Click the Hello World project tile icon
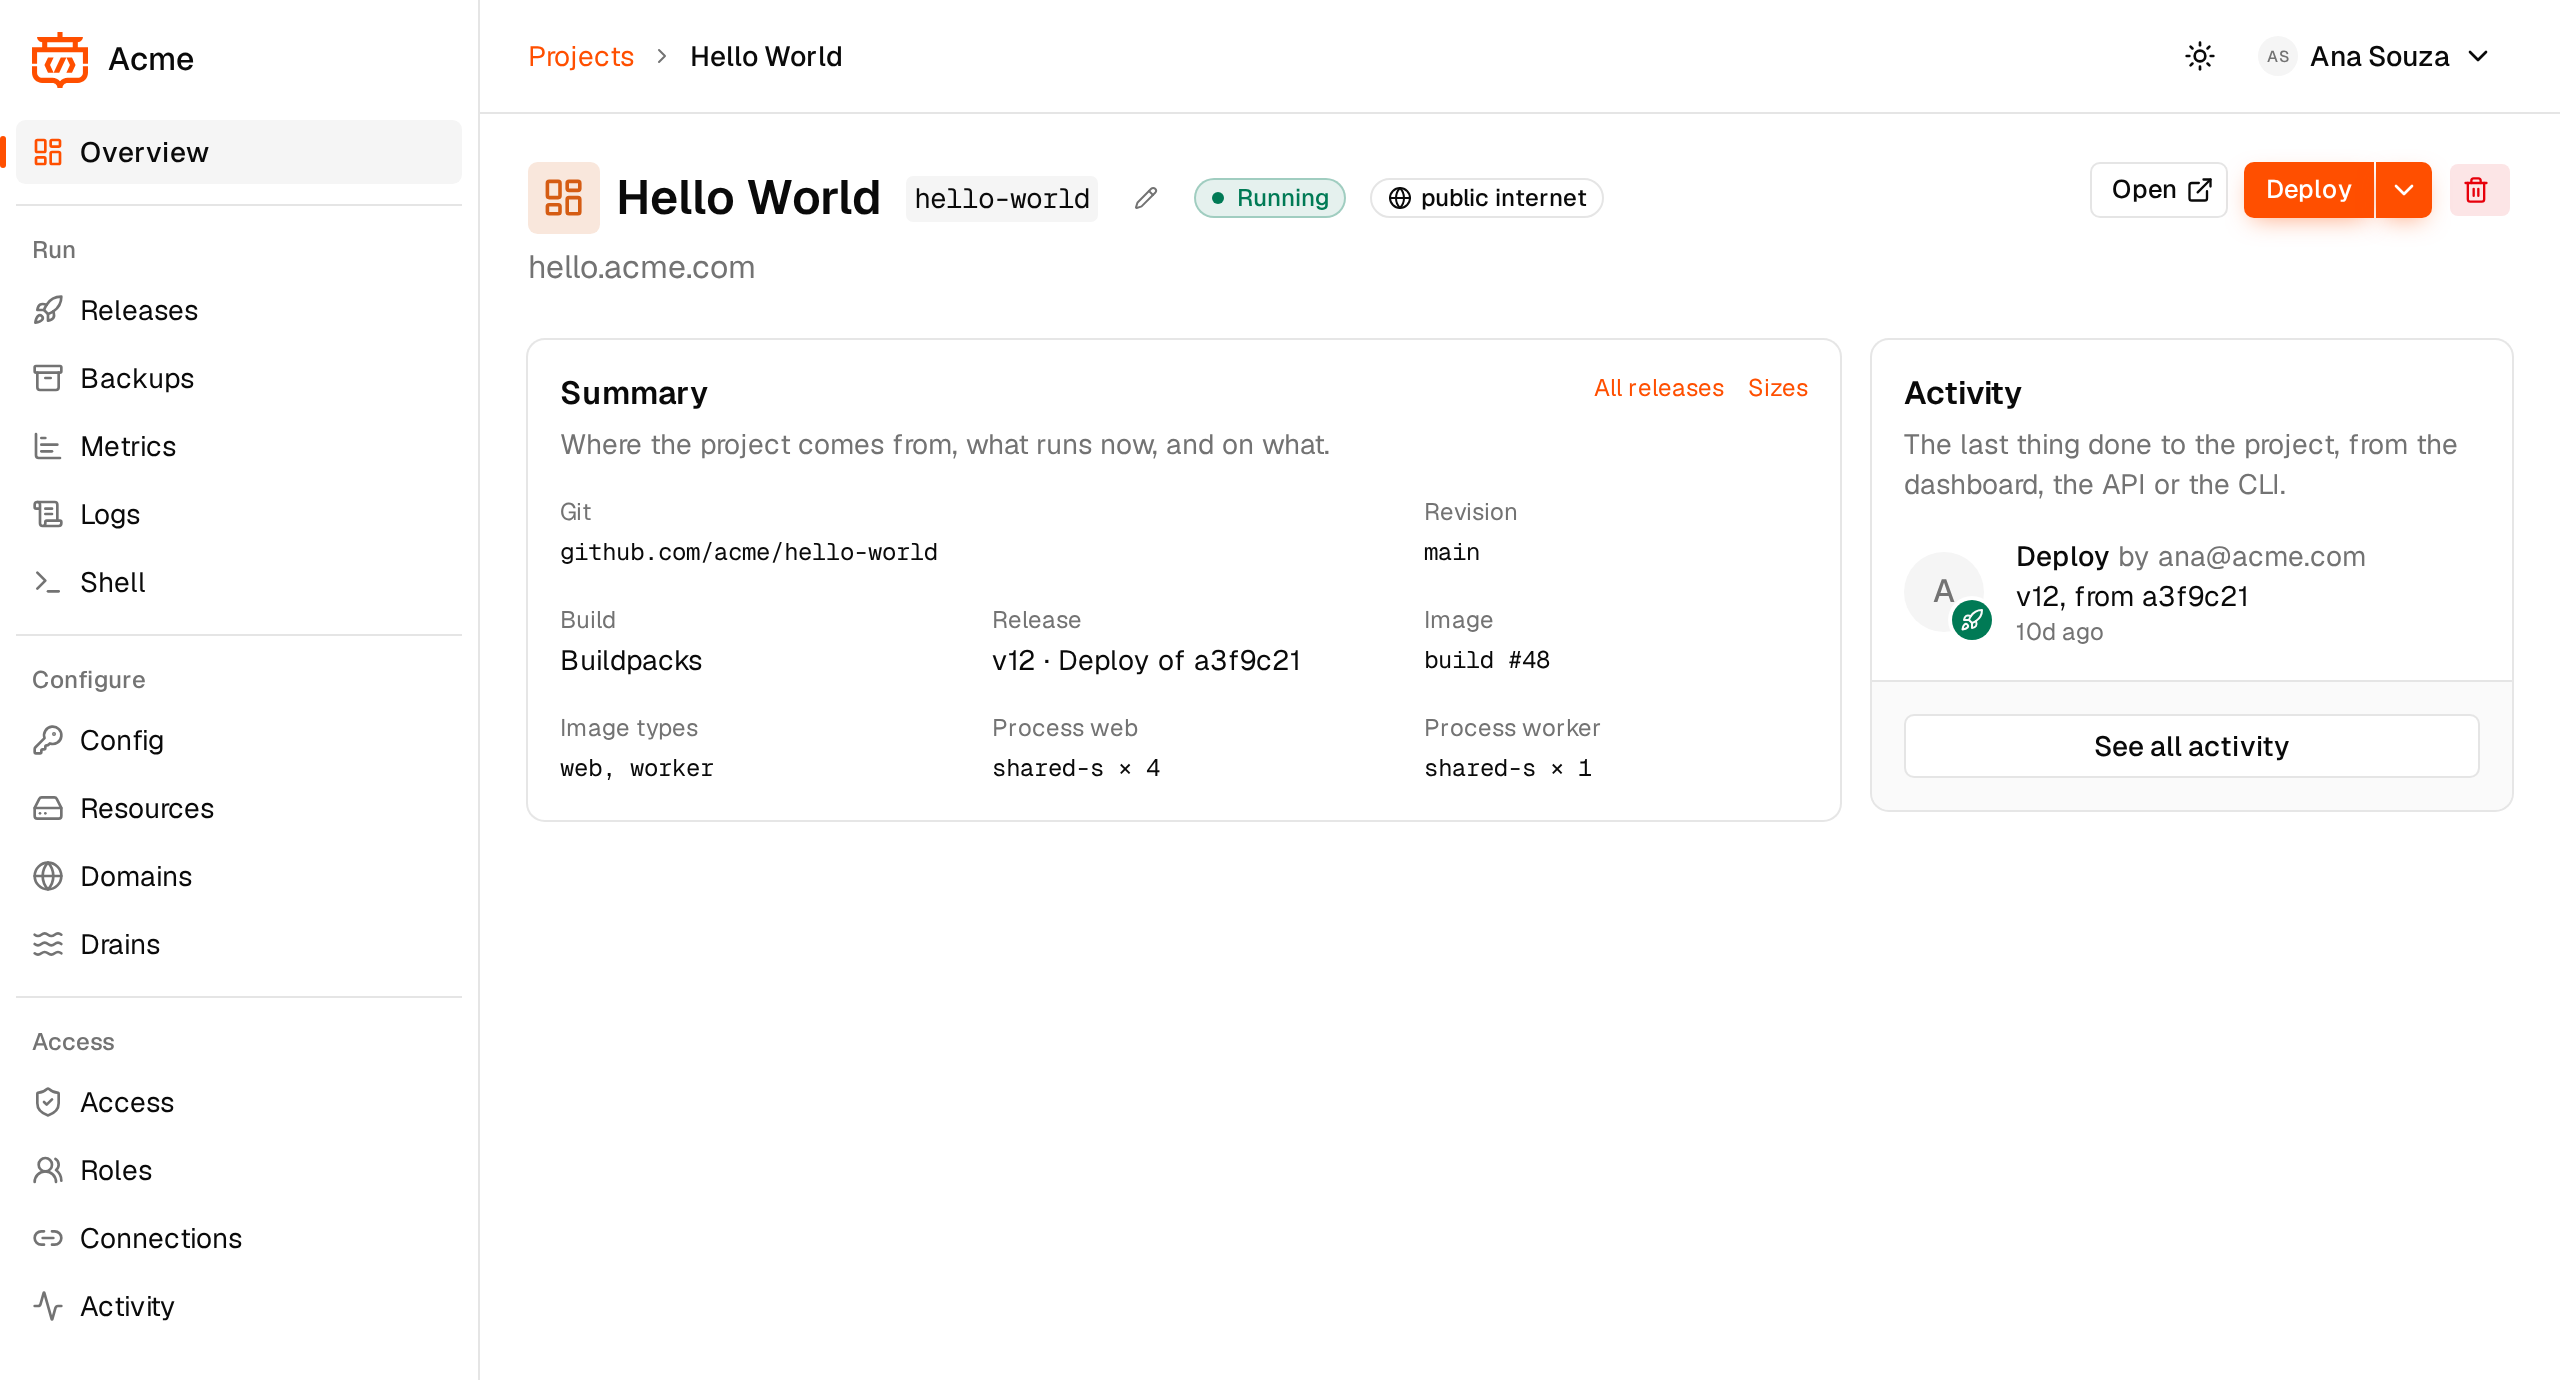 pos(564,198)
